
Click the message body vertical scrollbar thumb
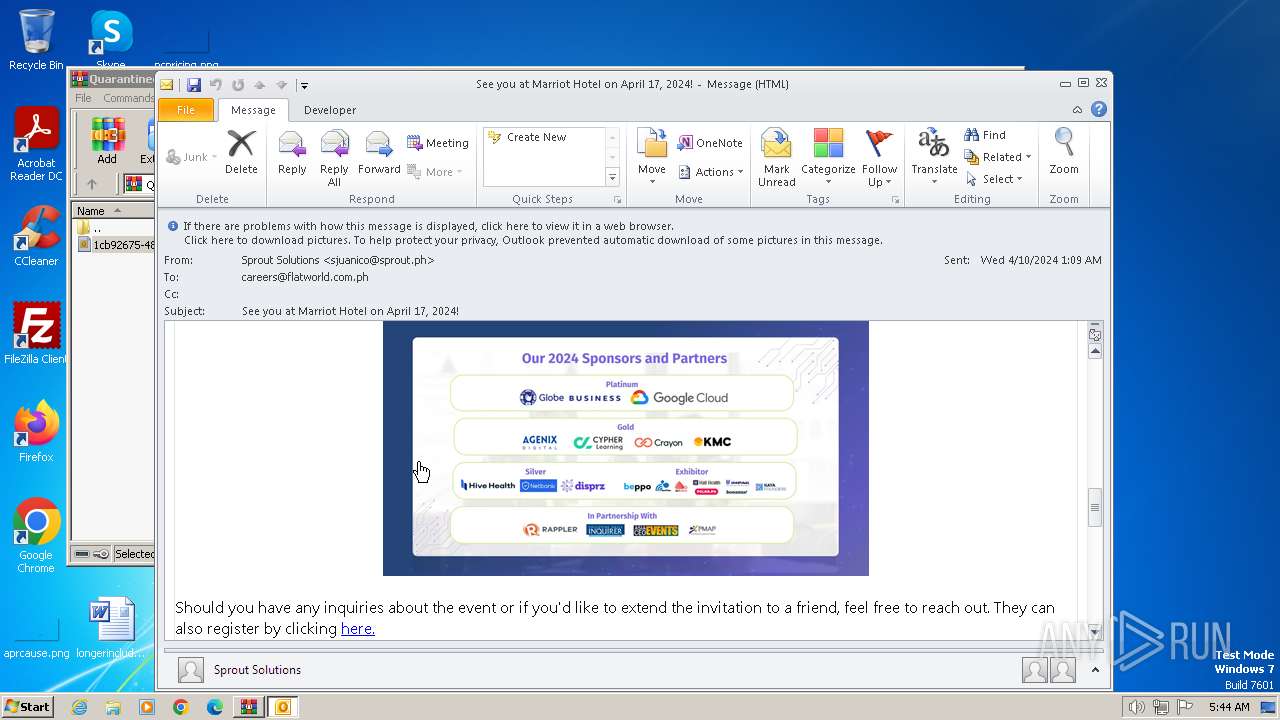pos(1095,507)
